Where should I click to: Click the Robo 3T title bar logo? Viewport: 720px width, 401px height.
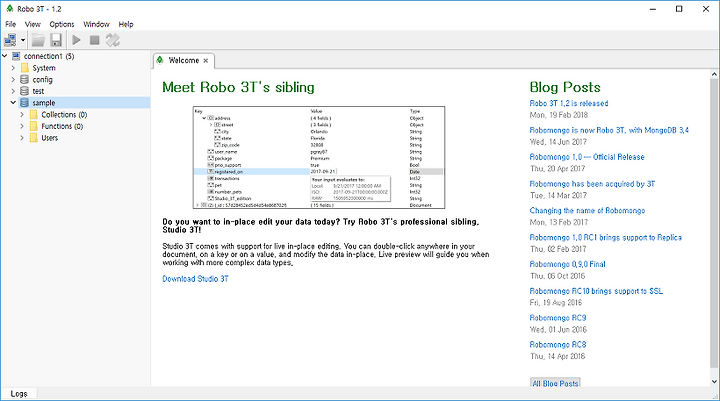[x=9, y=9]
